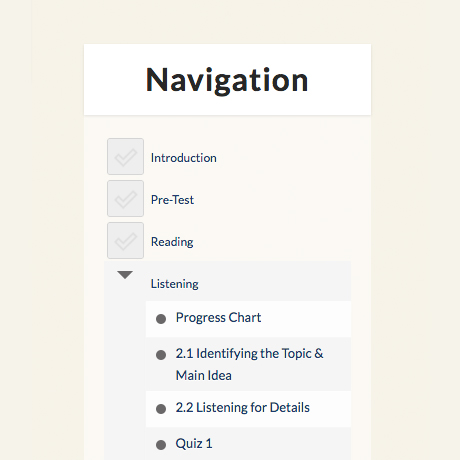Go to 2.2 Listening for Details
The image size is (460, 460).
click(243, 408)
